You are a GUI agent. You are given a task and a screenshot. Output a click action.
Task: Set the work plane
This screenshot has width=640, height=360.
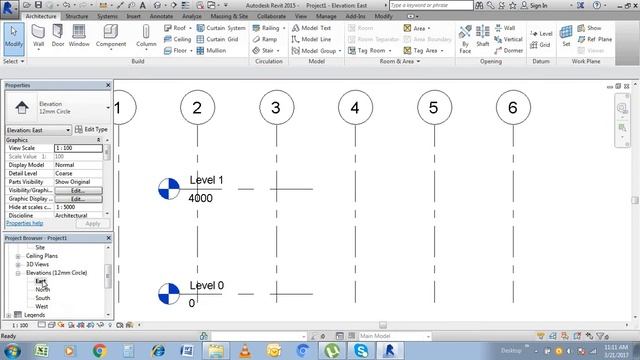pos(566,36)
